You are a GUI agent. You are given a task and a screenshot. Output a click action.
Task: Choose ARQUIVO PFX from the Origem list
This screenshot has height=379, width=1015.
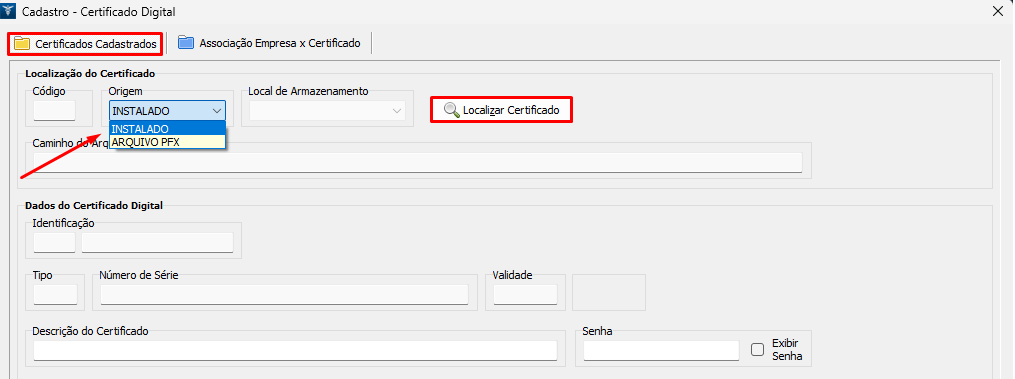(x=168, y=141)
